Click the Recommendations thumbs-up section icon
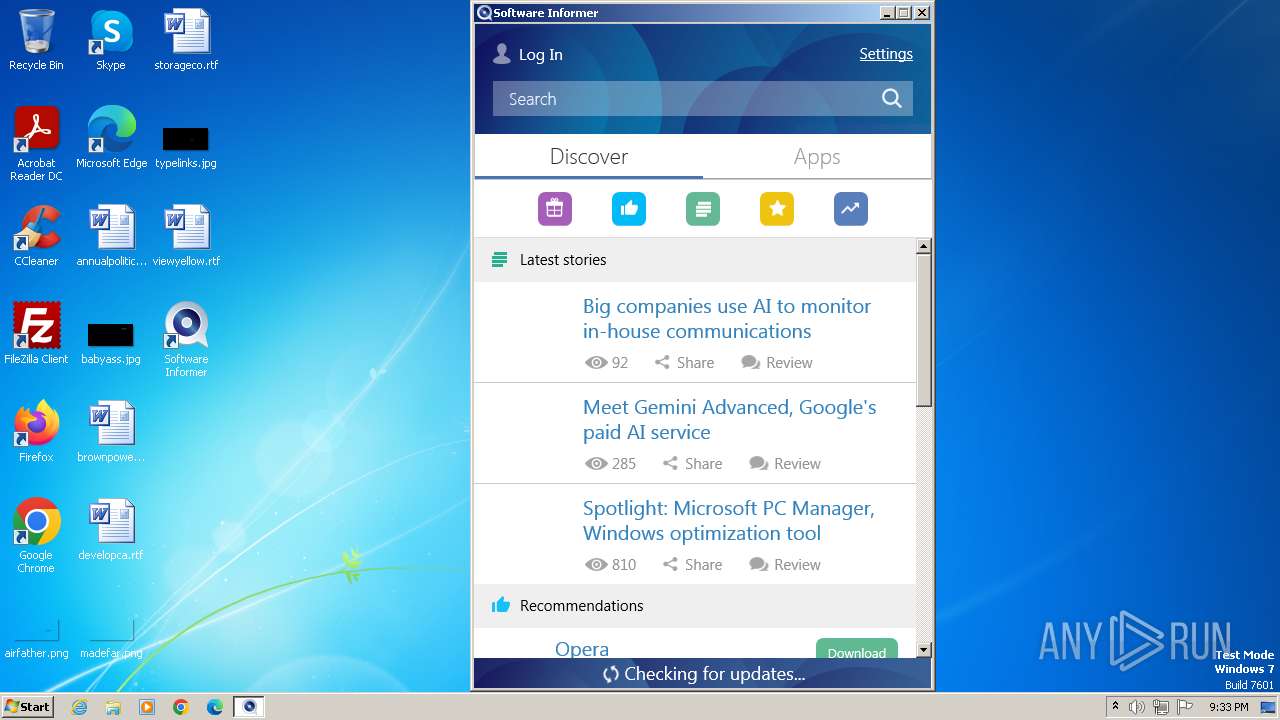Viewport: 1280px width, 720px height. coord(501,605)
